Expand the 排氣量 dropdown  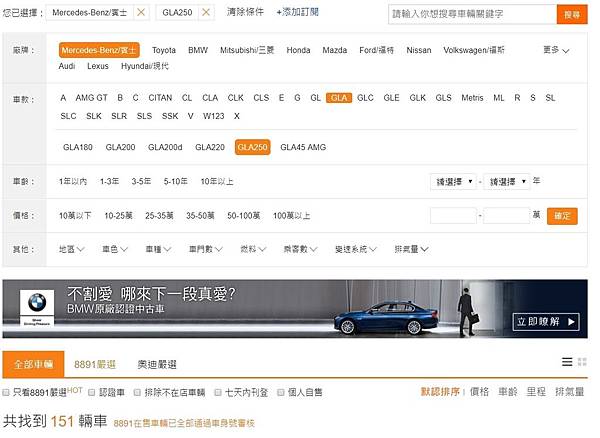point(412,249)
